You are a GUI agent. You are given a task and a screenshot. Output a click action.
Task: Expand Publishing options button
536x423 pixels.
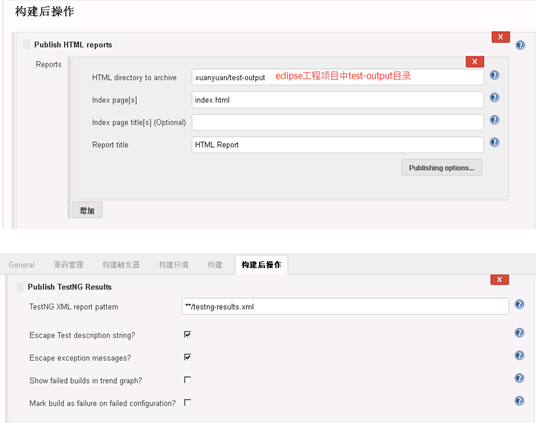click(442, 168)
